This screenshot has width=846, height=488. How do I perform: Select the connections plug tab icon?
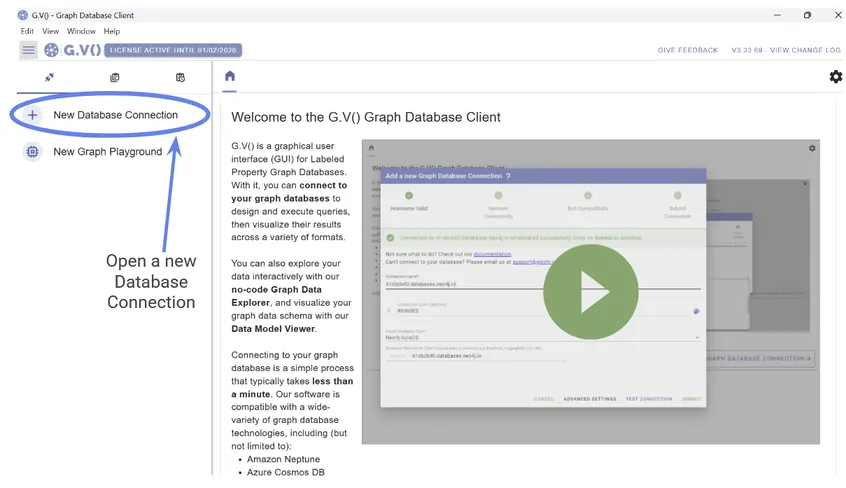[49, 77]
